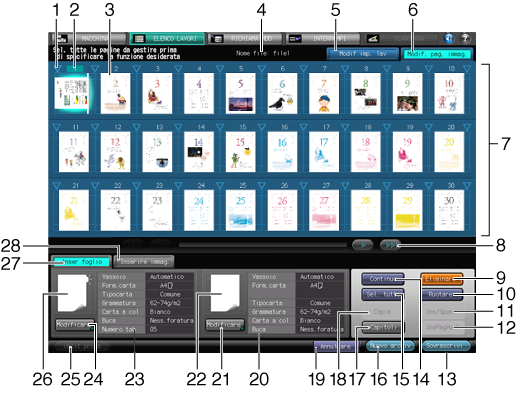
Task: Select the highlighted page 1 thumbnail
Action: [x=72, y=93]
